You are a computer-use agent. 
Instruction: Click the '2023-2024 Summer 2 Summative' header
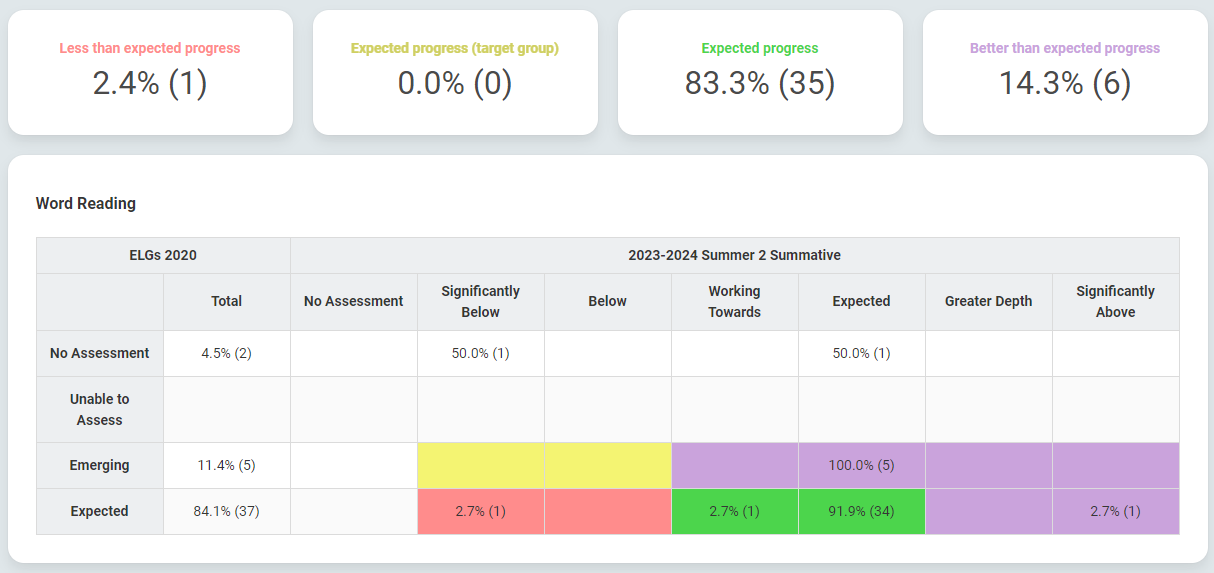pyautogui.click(x=734, y=255)
